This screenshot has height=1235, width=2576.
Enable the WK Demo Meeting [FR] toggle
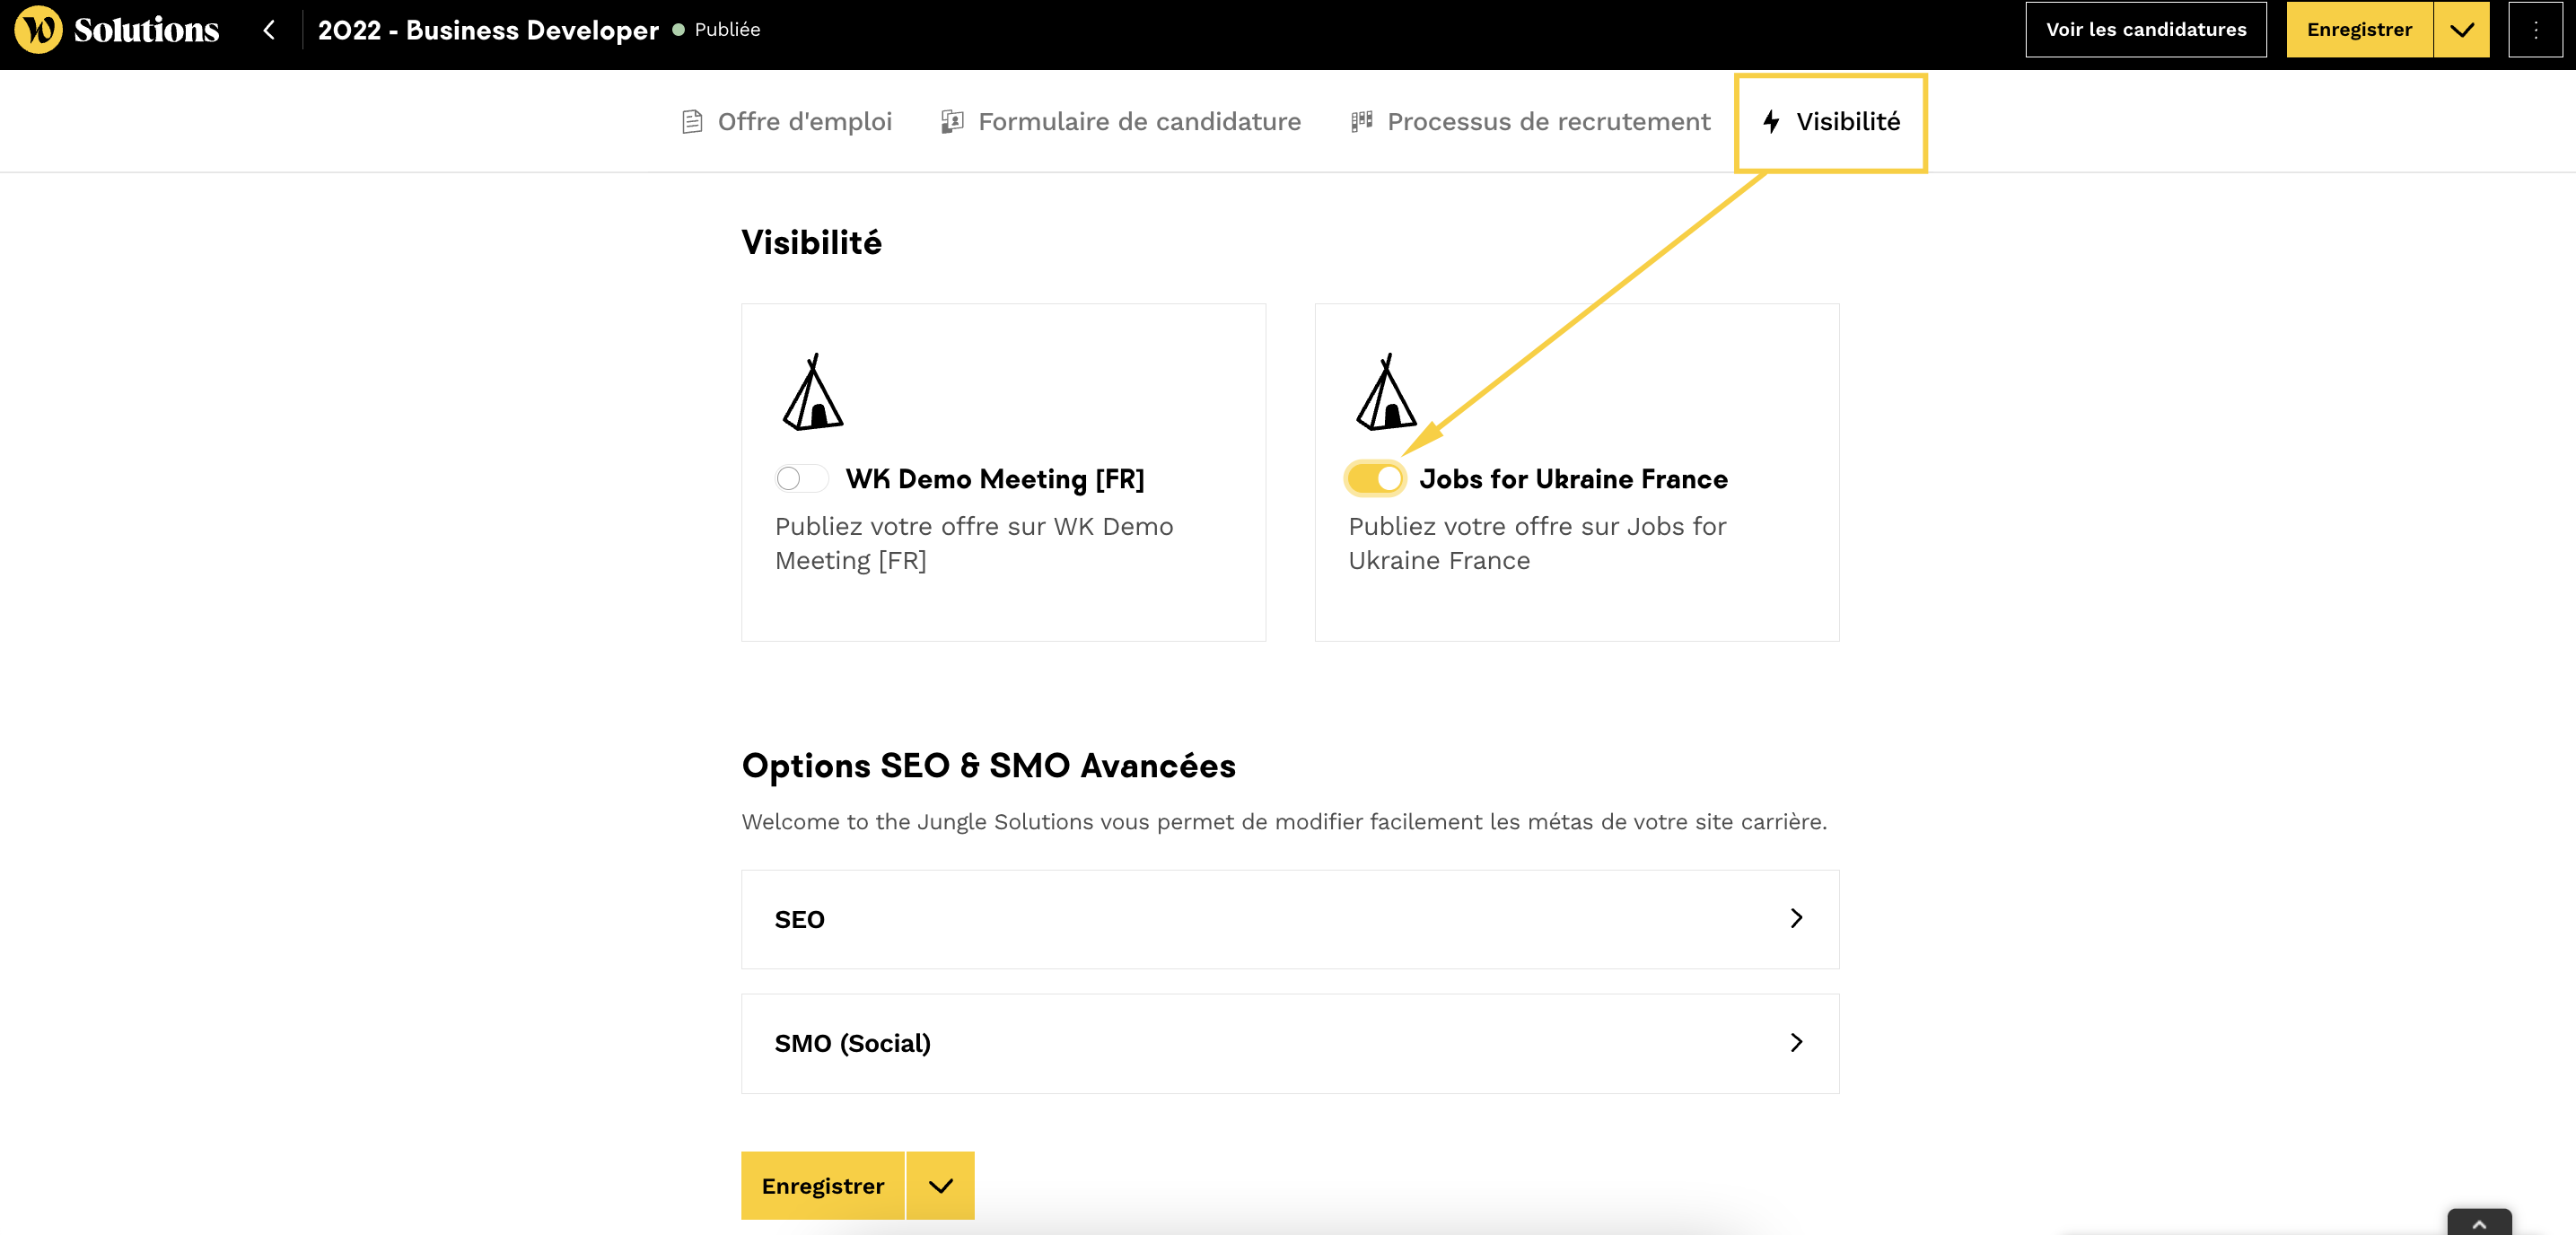point(801,479)
